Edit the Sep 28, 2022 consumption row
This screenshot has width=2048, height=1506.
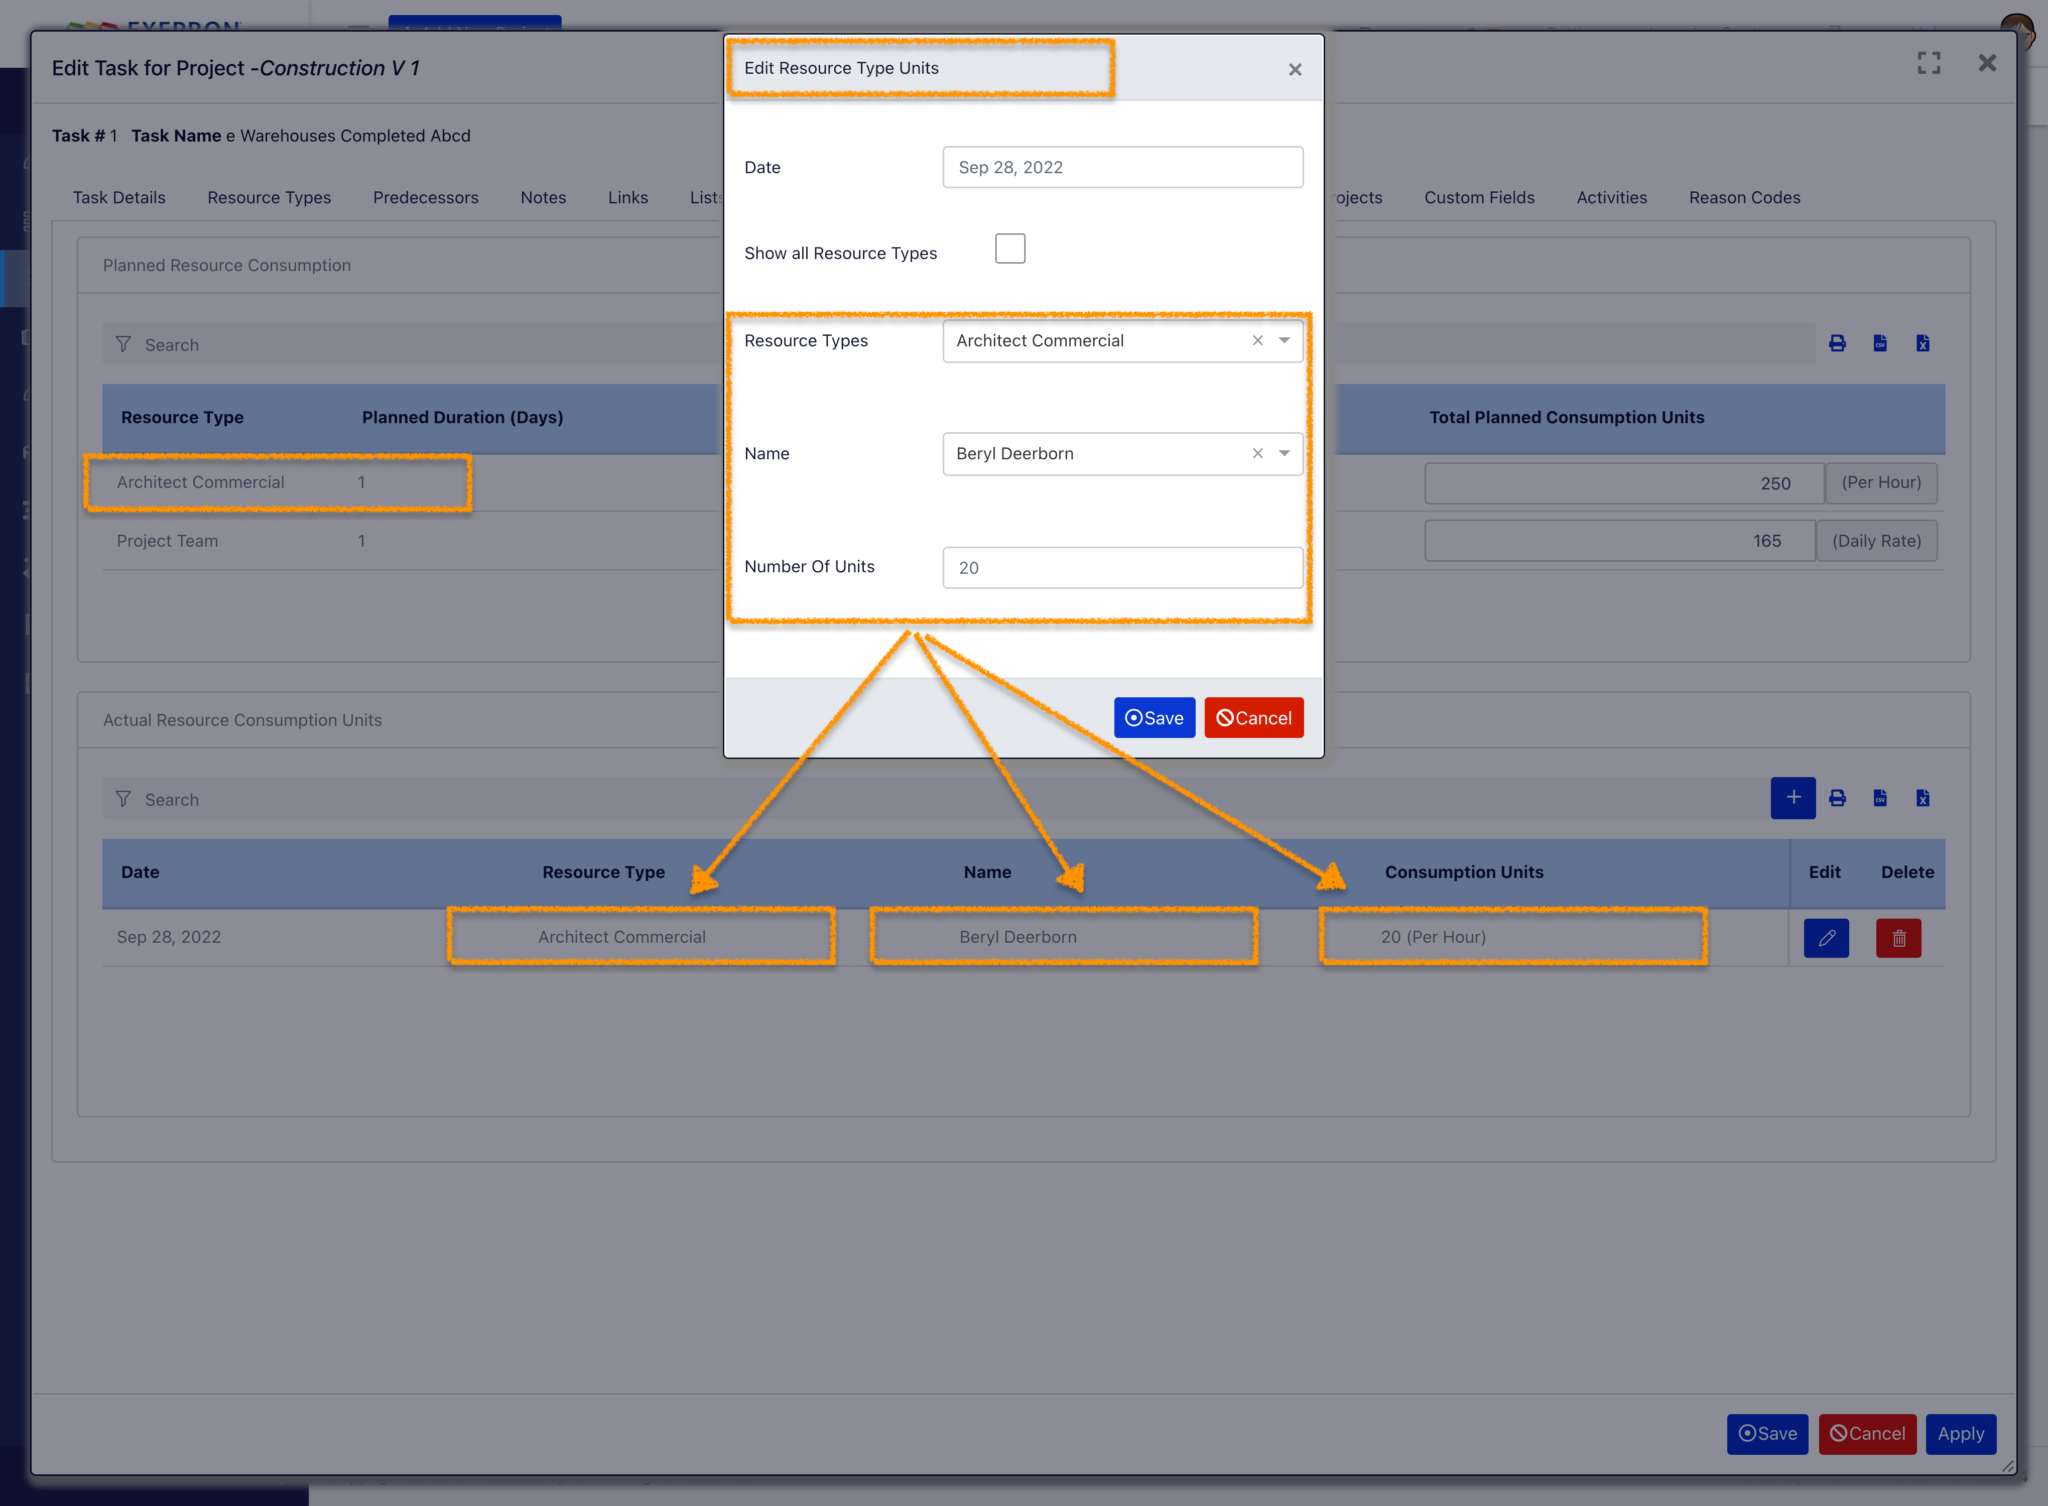tap(1826, 938)
